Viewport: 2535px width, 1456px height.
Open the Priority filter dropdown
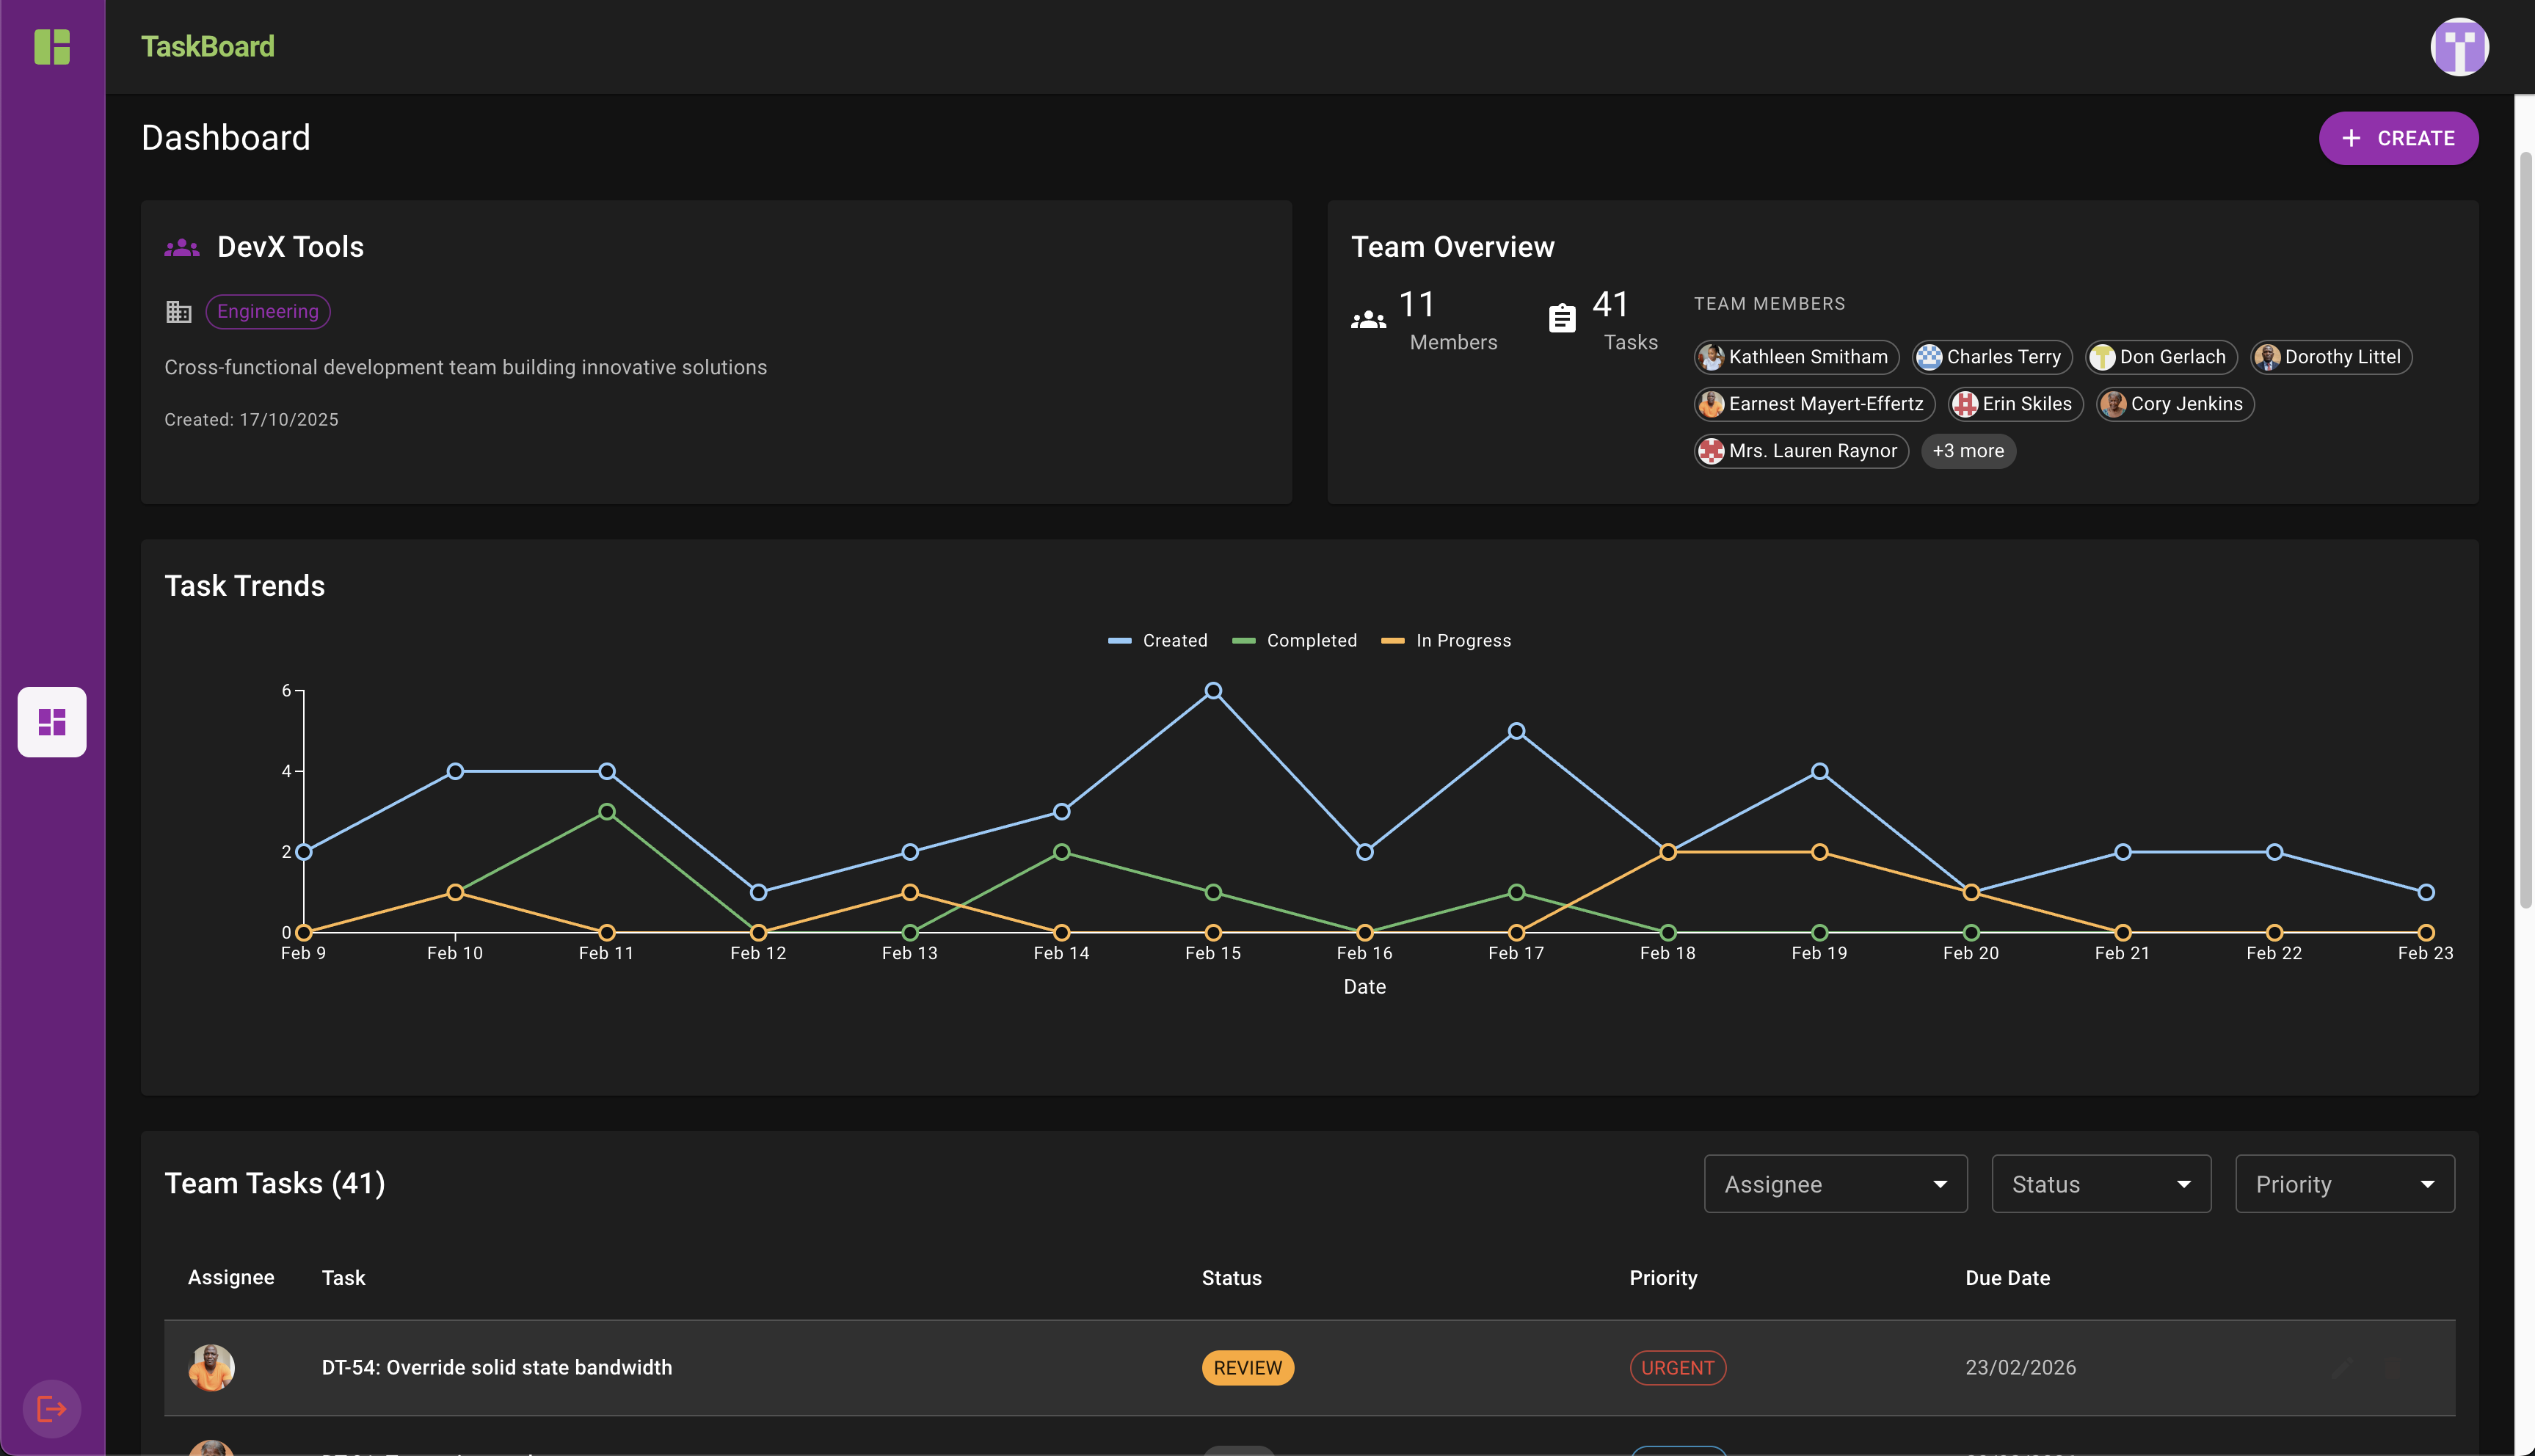(x=2344, y=1184)
